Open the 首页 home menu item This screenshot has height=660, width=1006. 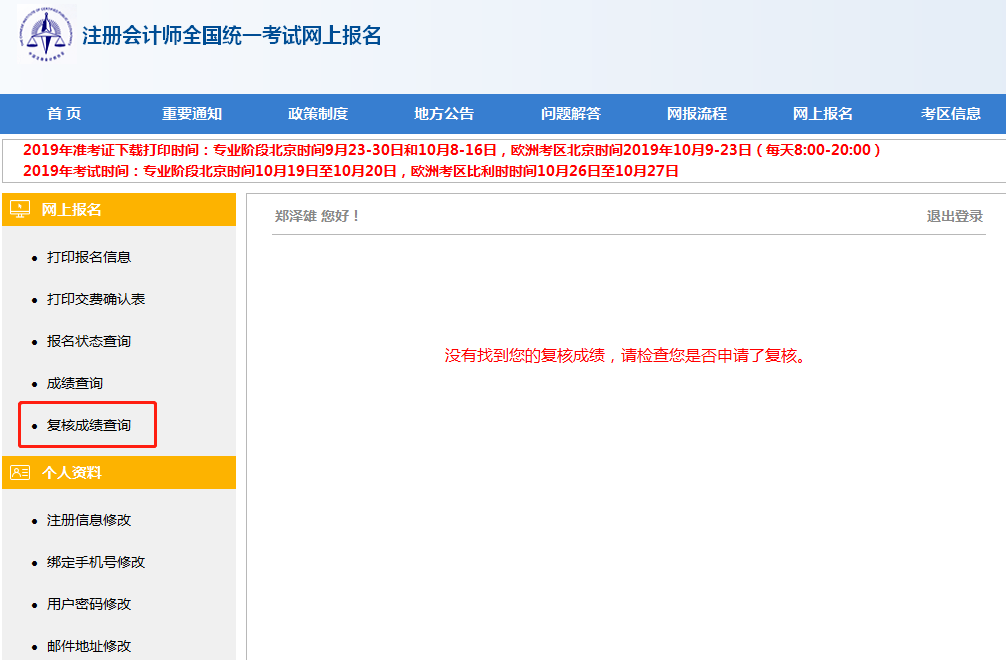click(62, 113)
